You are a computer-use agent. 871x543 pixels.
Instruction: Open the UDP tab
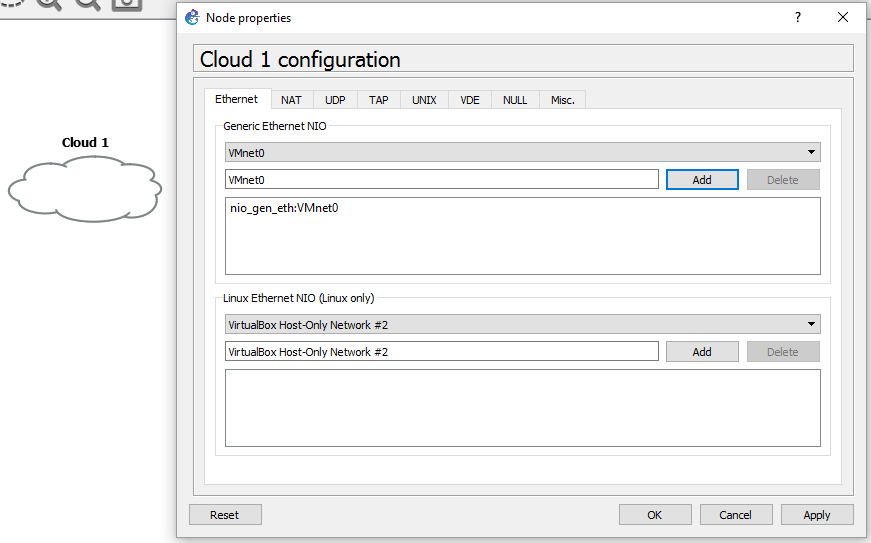335,100
